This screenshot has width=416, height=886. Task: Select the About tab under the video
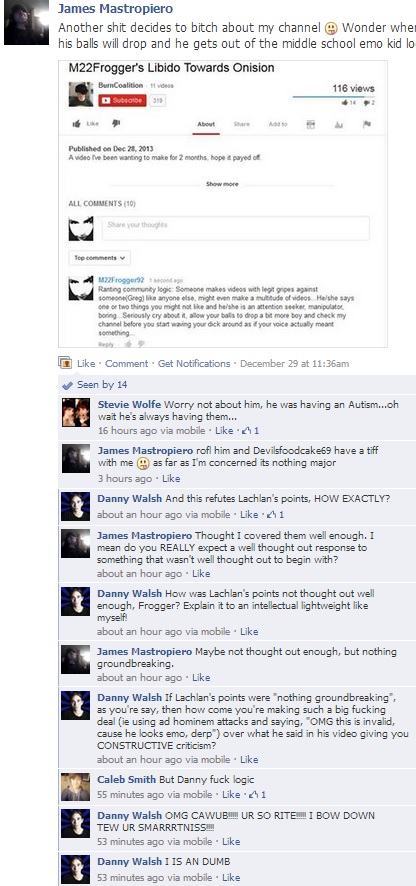[x=206, y=124]
